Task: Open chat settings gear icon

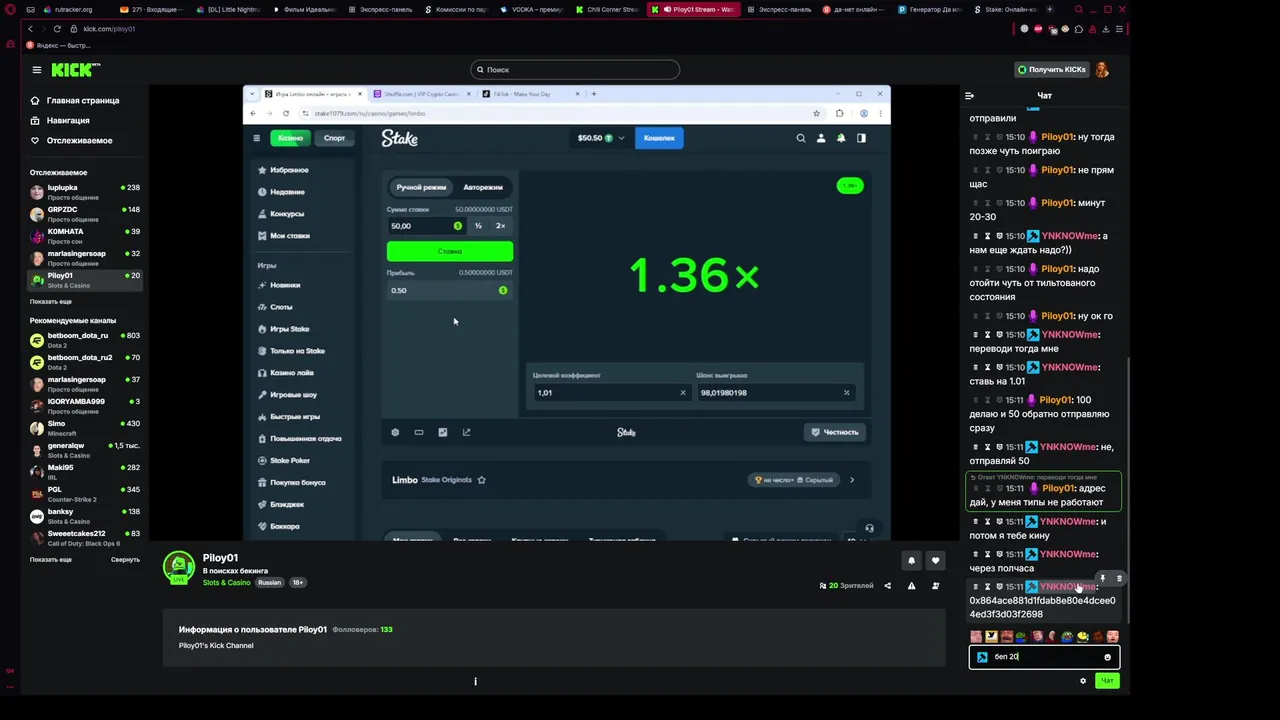Action: [1082, 681]
